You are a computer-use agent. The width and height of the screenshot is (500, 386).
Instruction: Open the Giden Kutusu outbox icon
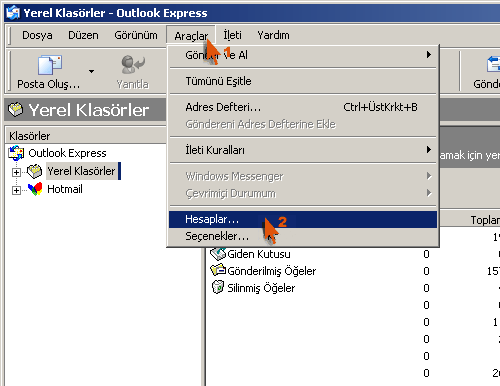coord(218,254)
